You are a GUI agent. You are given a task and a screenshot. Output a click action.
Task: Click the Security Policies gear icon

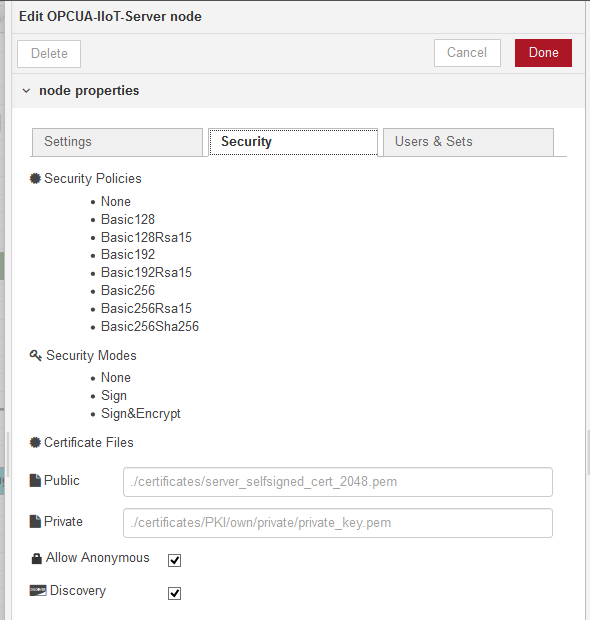click(35, 179)
